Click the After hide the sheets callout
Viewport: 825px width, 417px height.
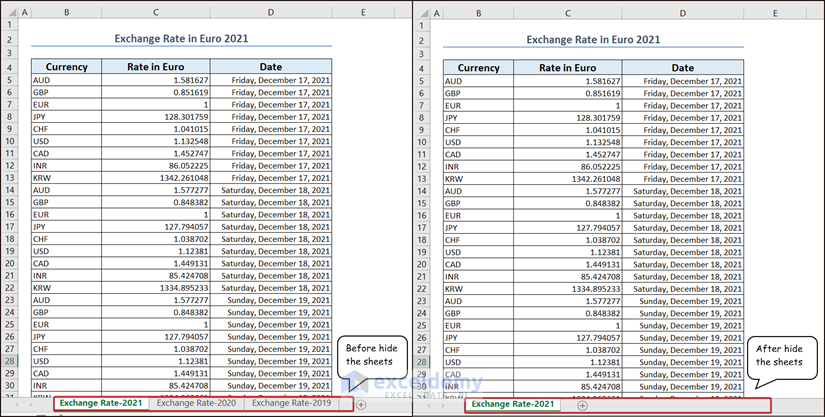pyautogui.click(x=781, y=355)
